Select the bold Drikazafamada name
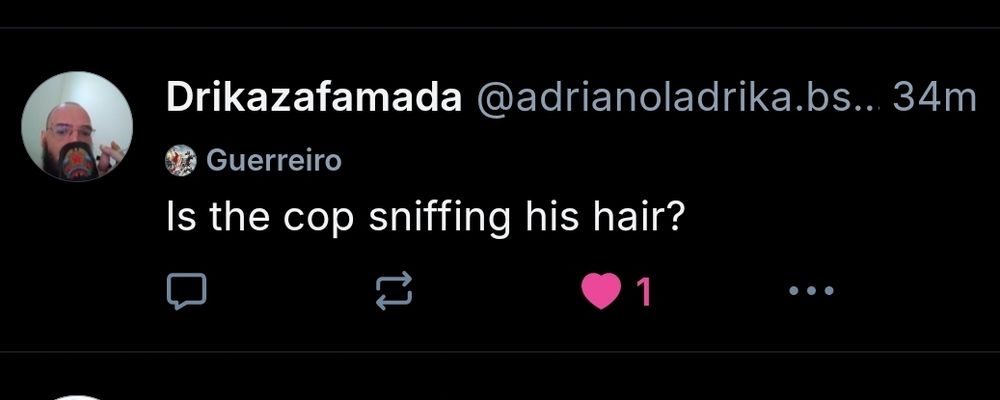Image resolution: width=1000 pixels, height=400 pixels. 314,99
